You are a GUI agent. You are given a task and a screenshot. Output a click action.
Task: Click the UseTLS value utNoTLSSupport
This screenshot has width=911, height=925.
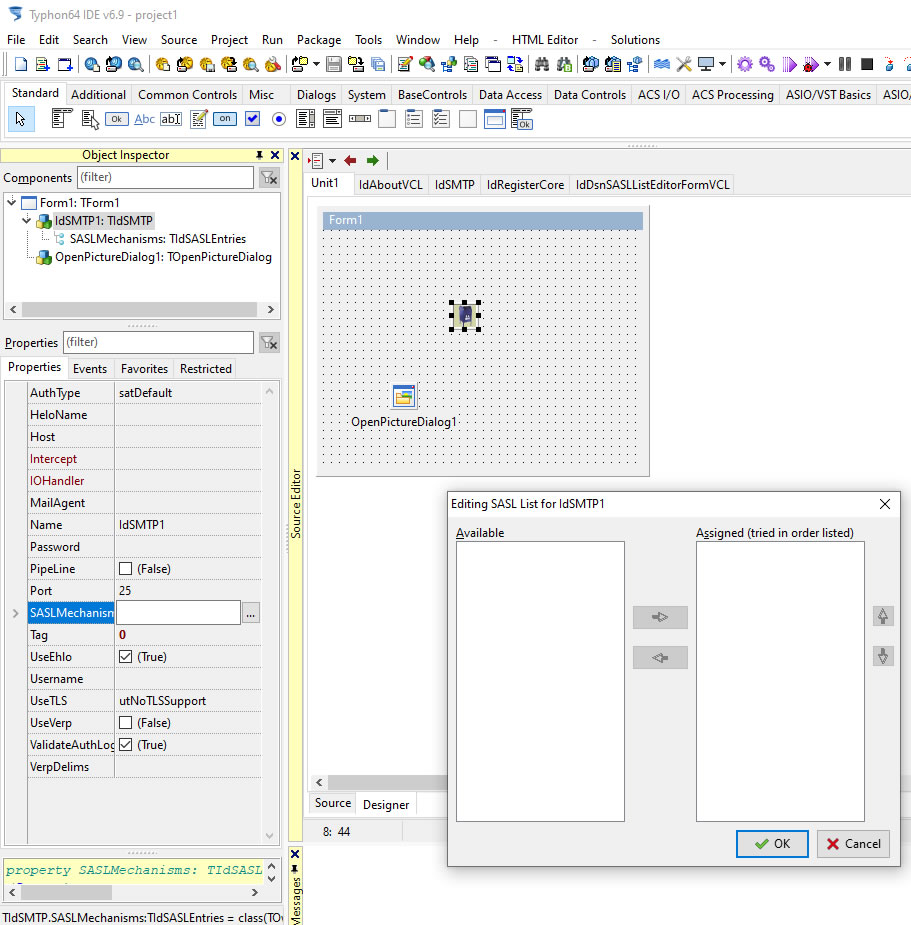pyautogui.click(x=162, y=701)
